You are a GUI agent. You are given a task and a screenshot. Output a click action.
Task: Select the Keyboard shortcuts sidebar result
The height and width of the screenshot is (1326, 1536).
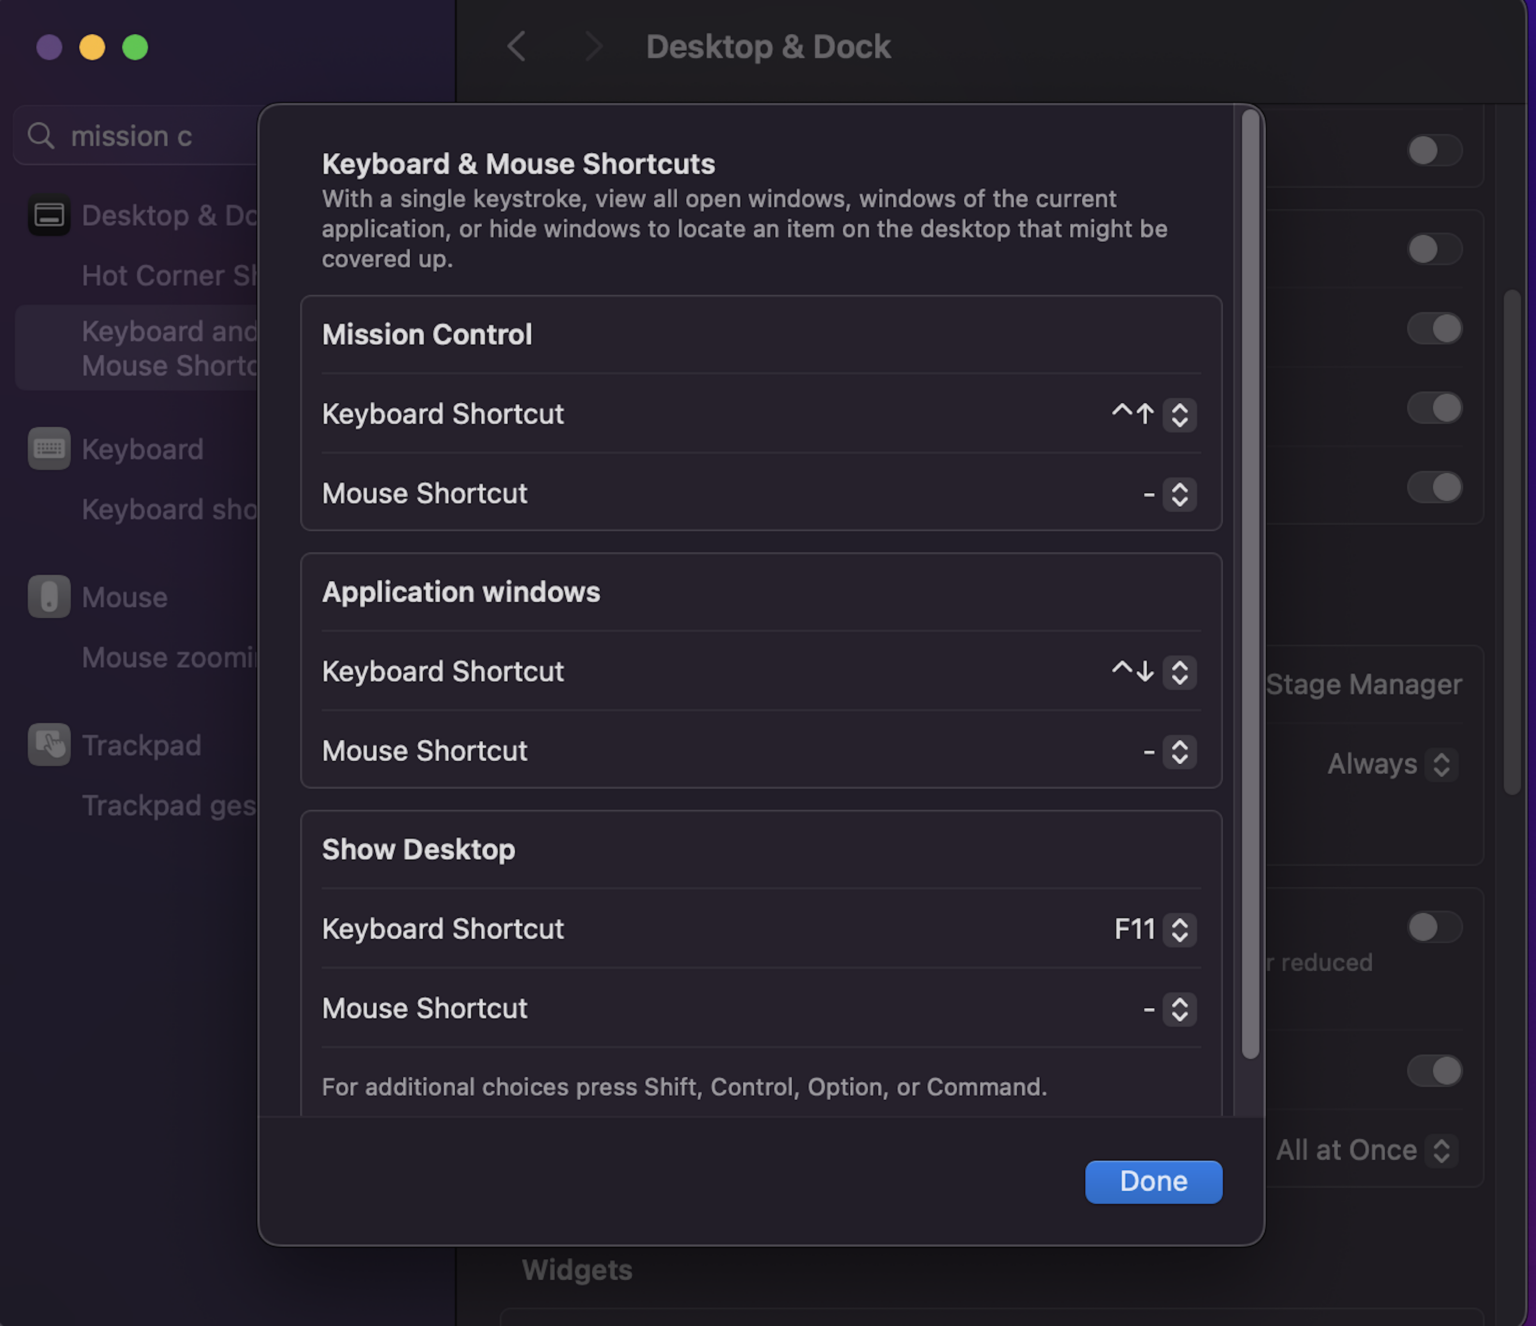[x=167, y=509]
